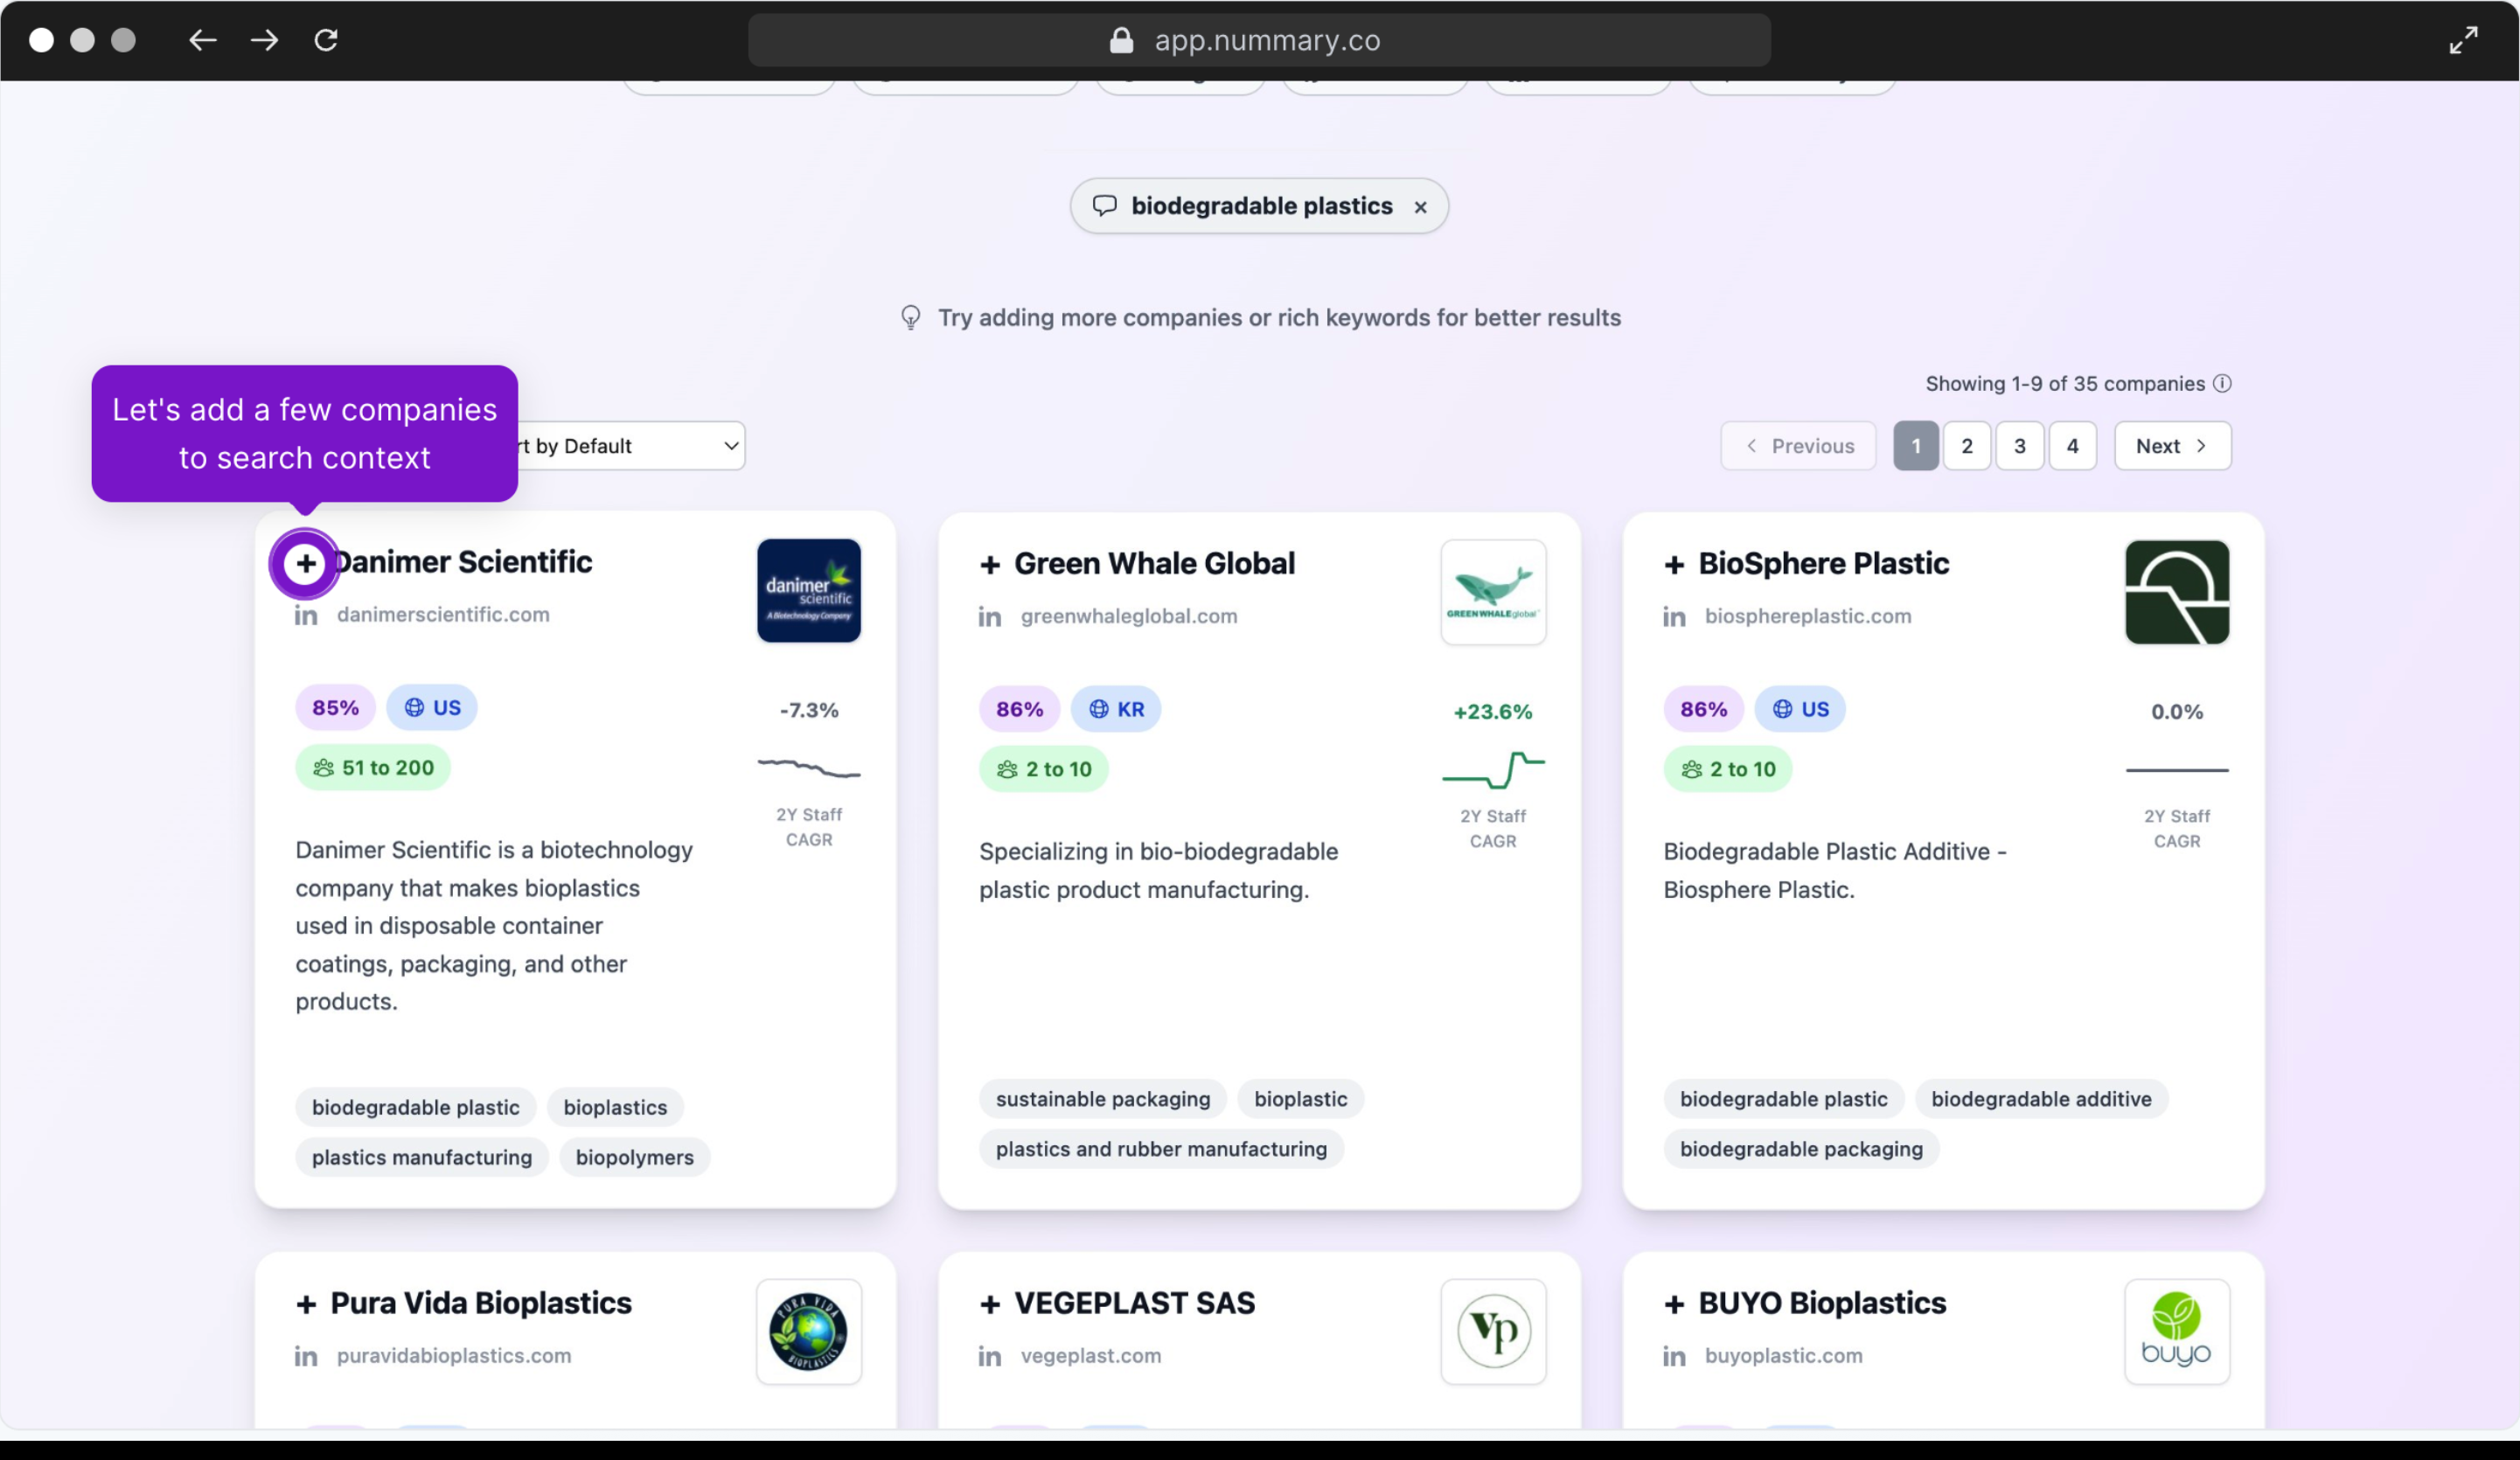Open VEGEPLAST SAS LinkedIn icon

pyautogui.click(x=990, y=1356)
